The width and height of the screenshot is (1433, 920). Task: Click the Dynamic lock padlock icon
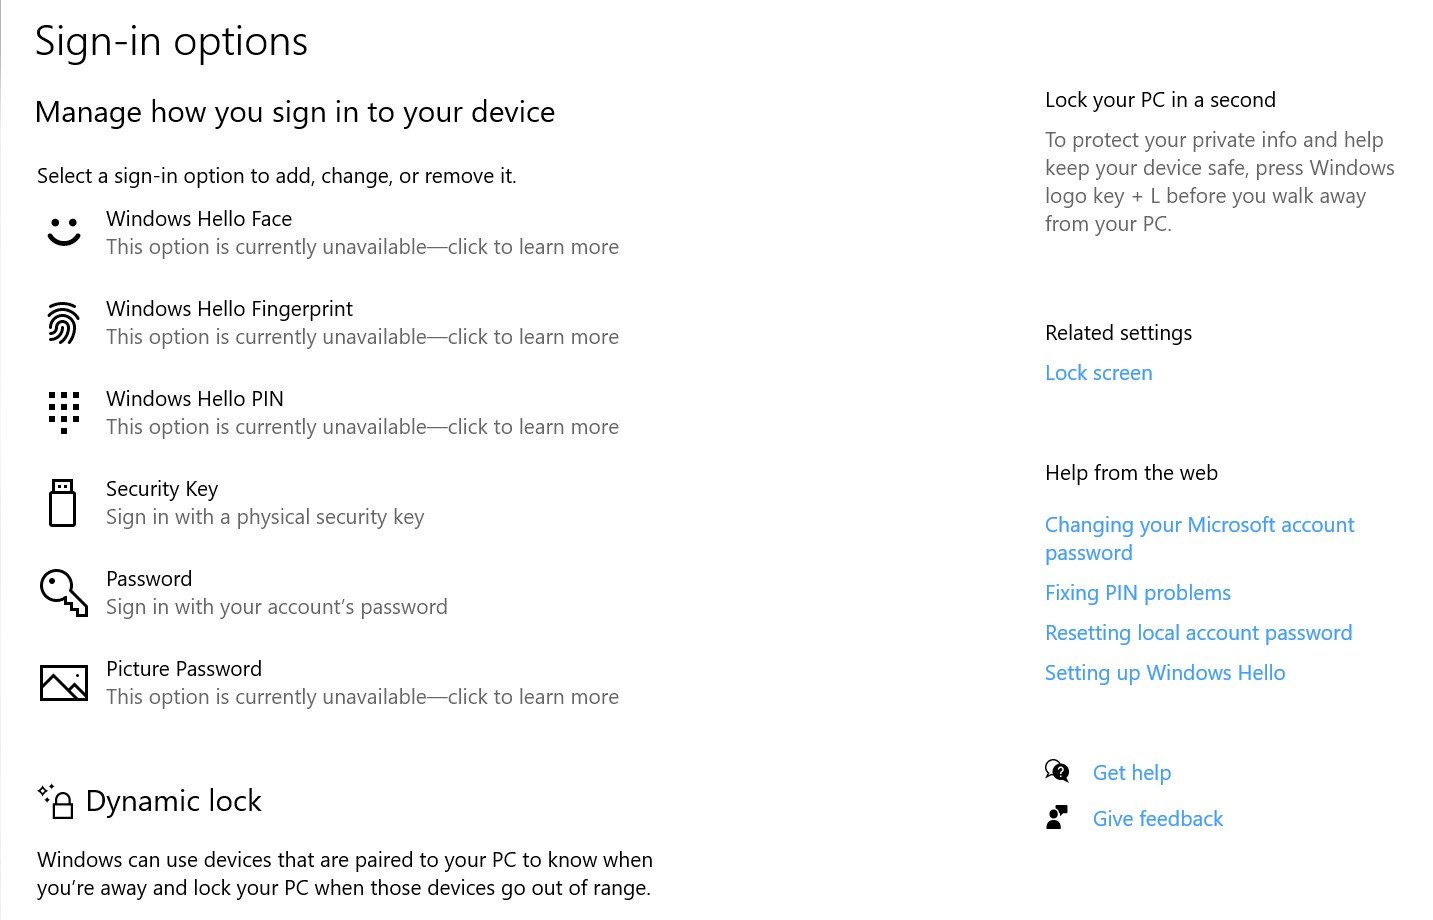coord(56,801)
